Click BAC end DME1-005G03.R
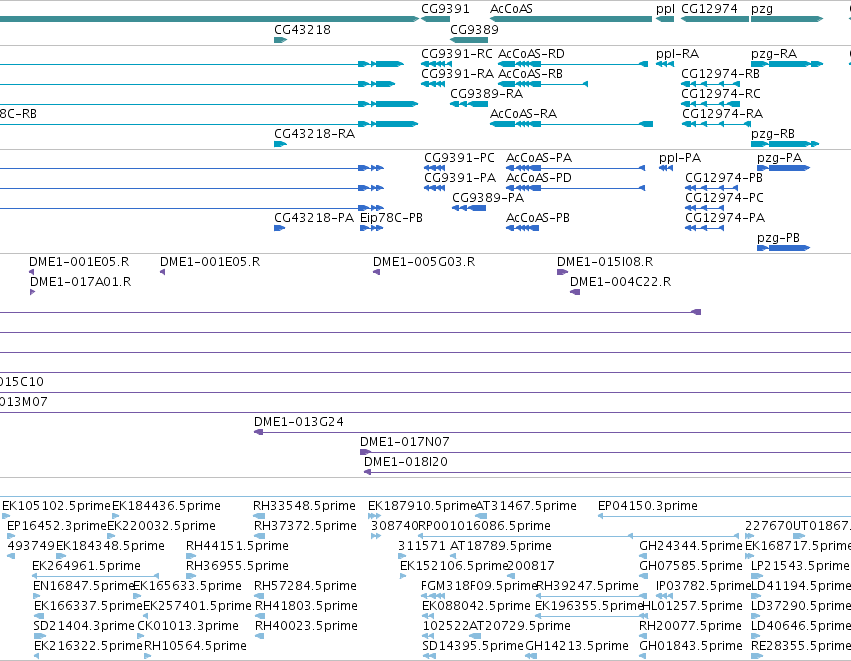 (x=377, y=272)
